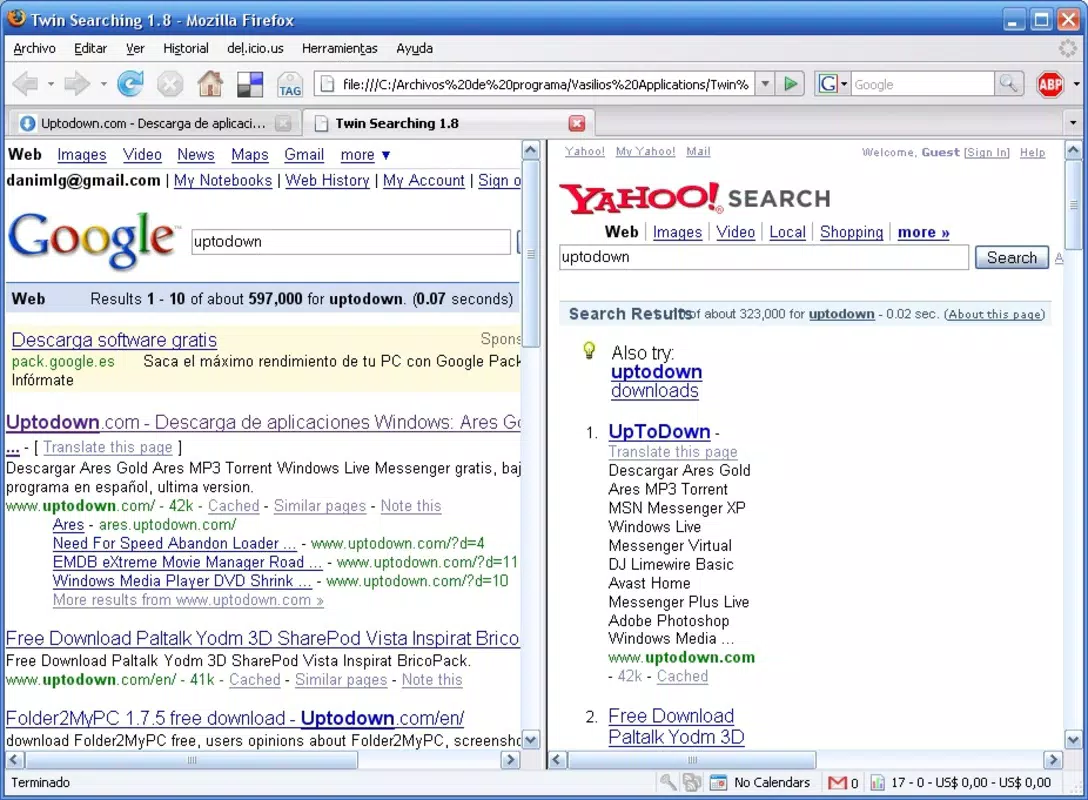Open the Archivo menu
The height and width of the screenshot is (800, 1088).
pyautogui.click(x=34, y=48)
